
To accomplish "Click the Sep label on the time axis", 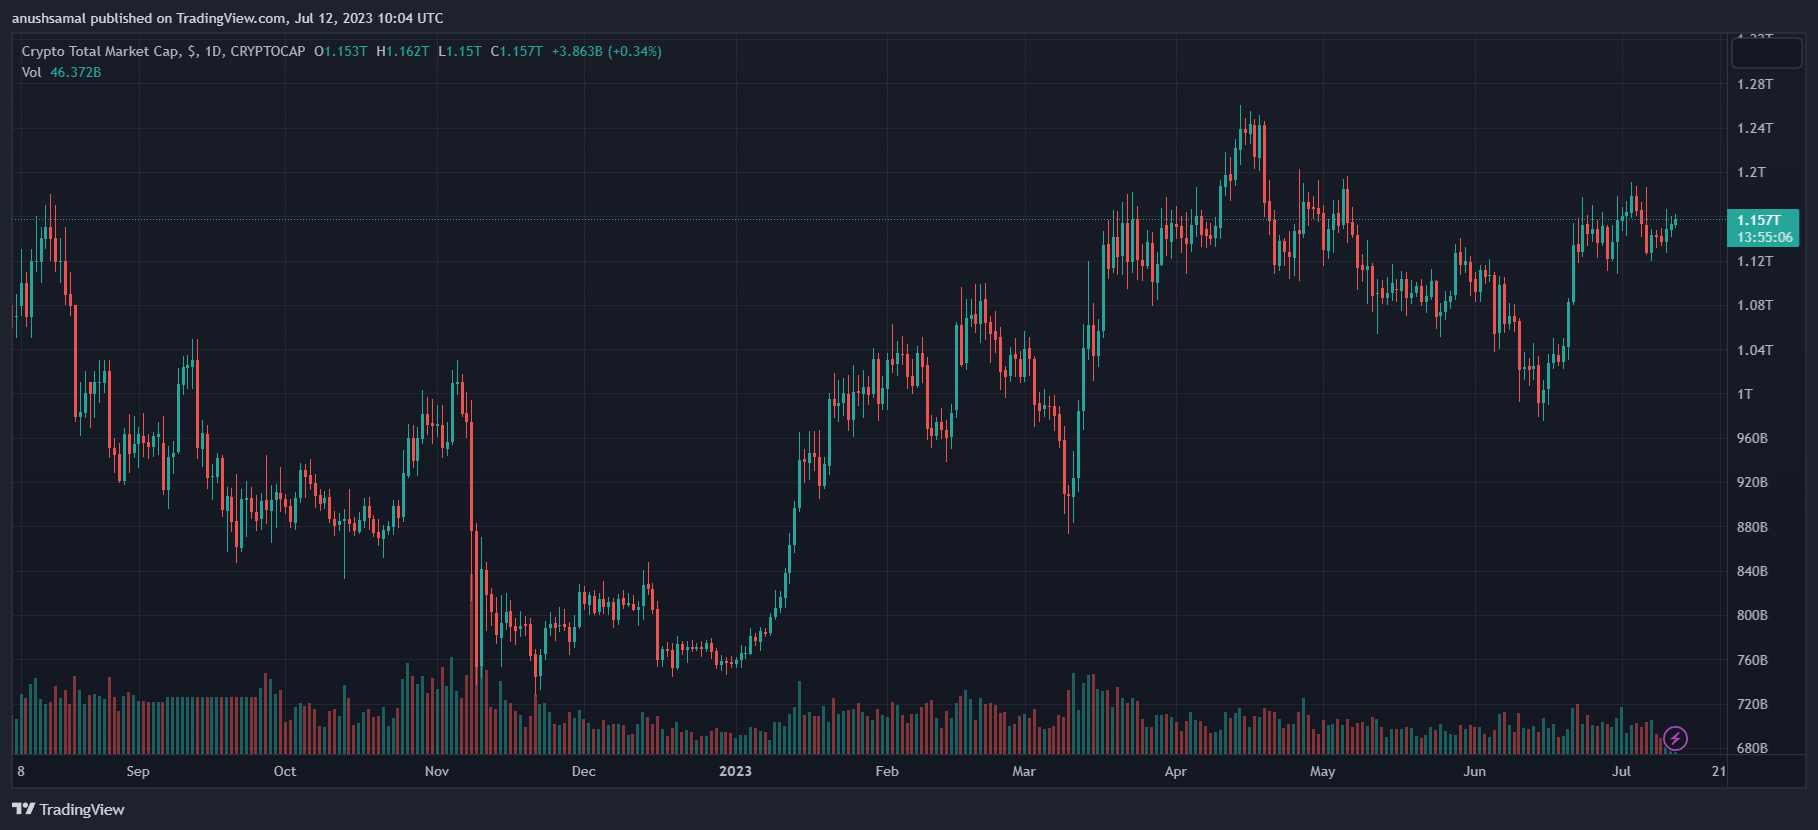I will [138, 771].
